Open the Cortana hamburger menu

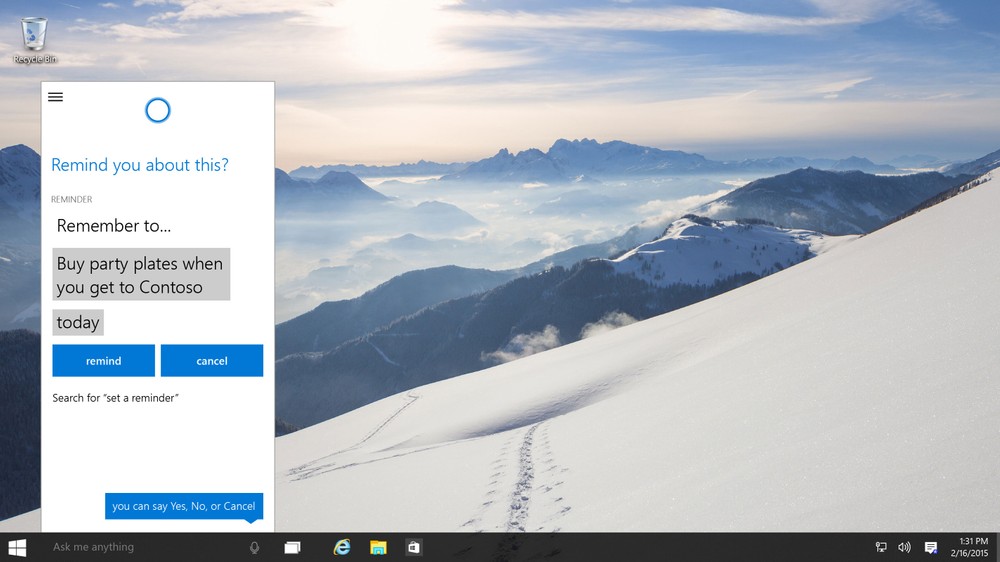click(55, 97)
